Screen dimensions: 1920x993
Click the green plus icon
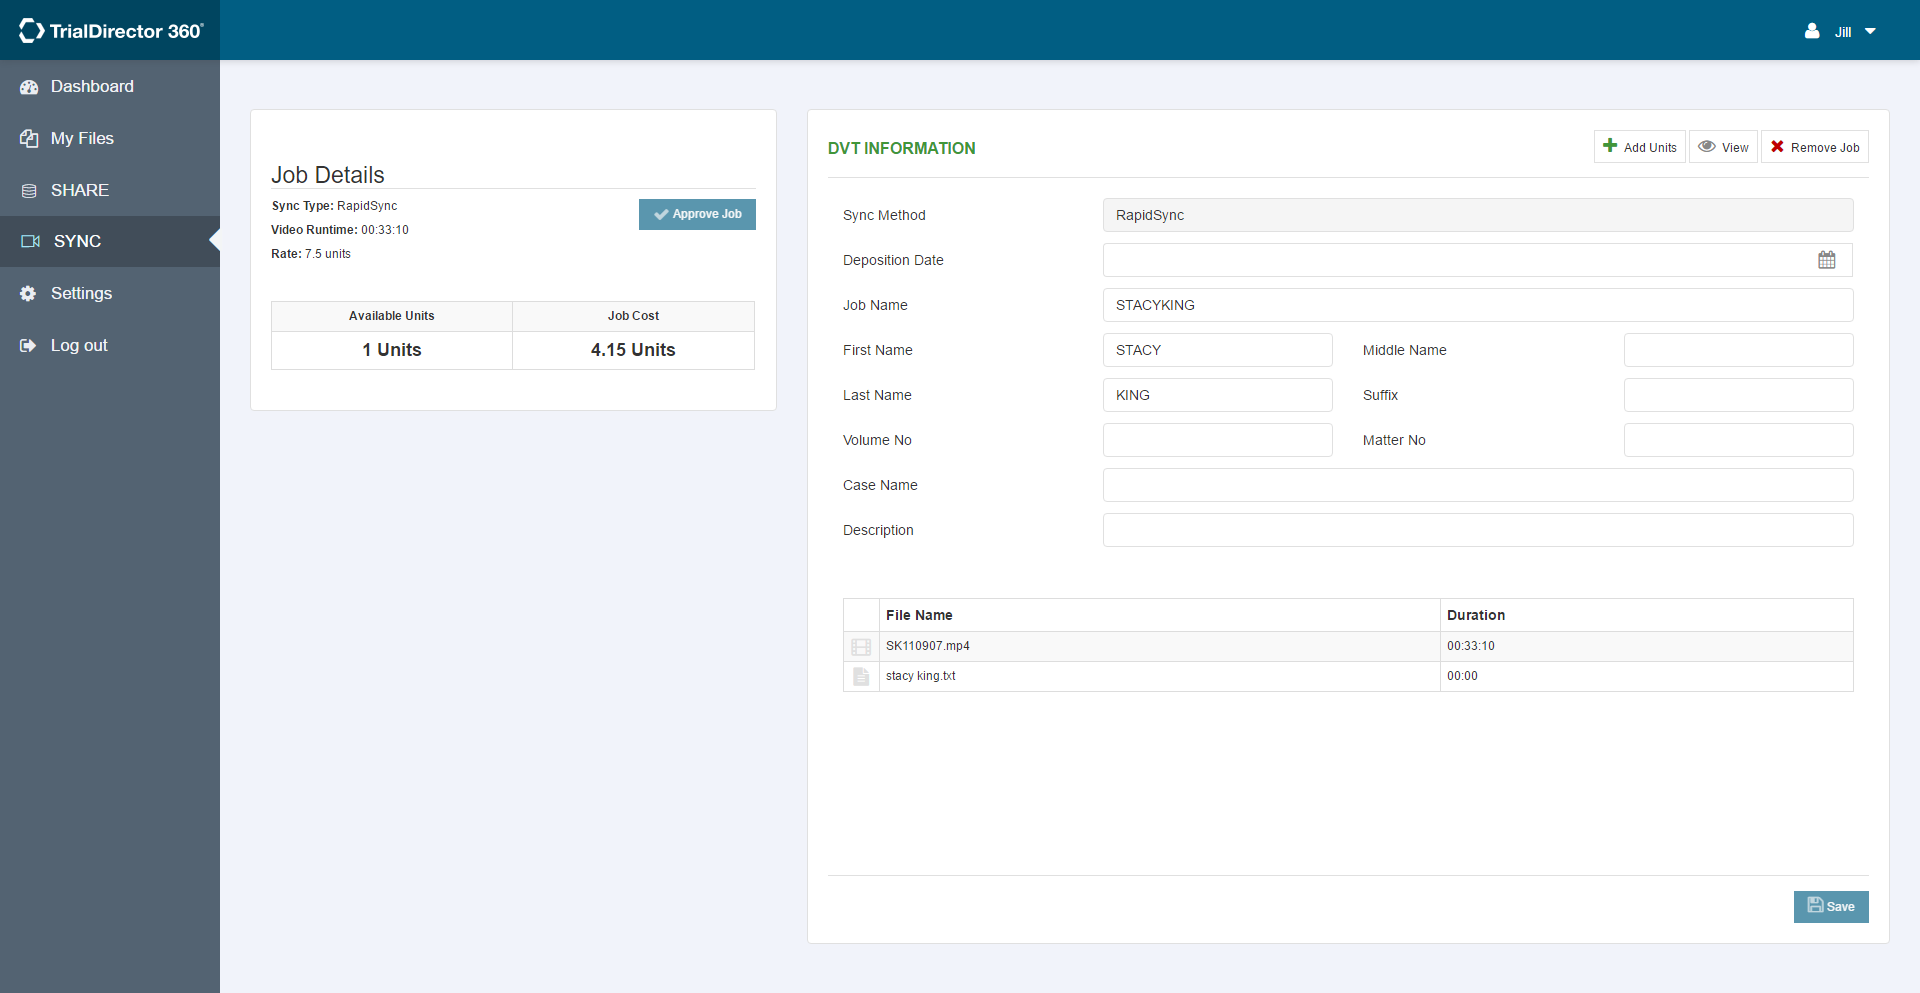pyautogui.click(x=1610, y=146)
